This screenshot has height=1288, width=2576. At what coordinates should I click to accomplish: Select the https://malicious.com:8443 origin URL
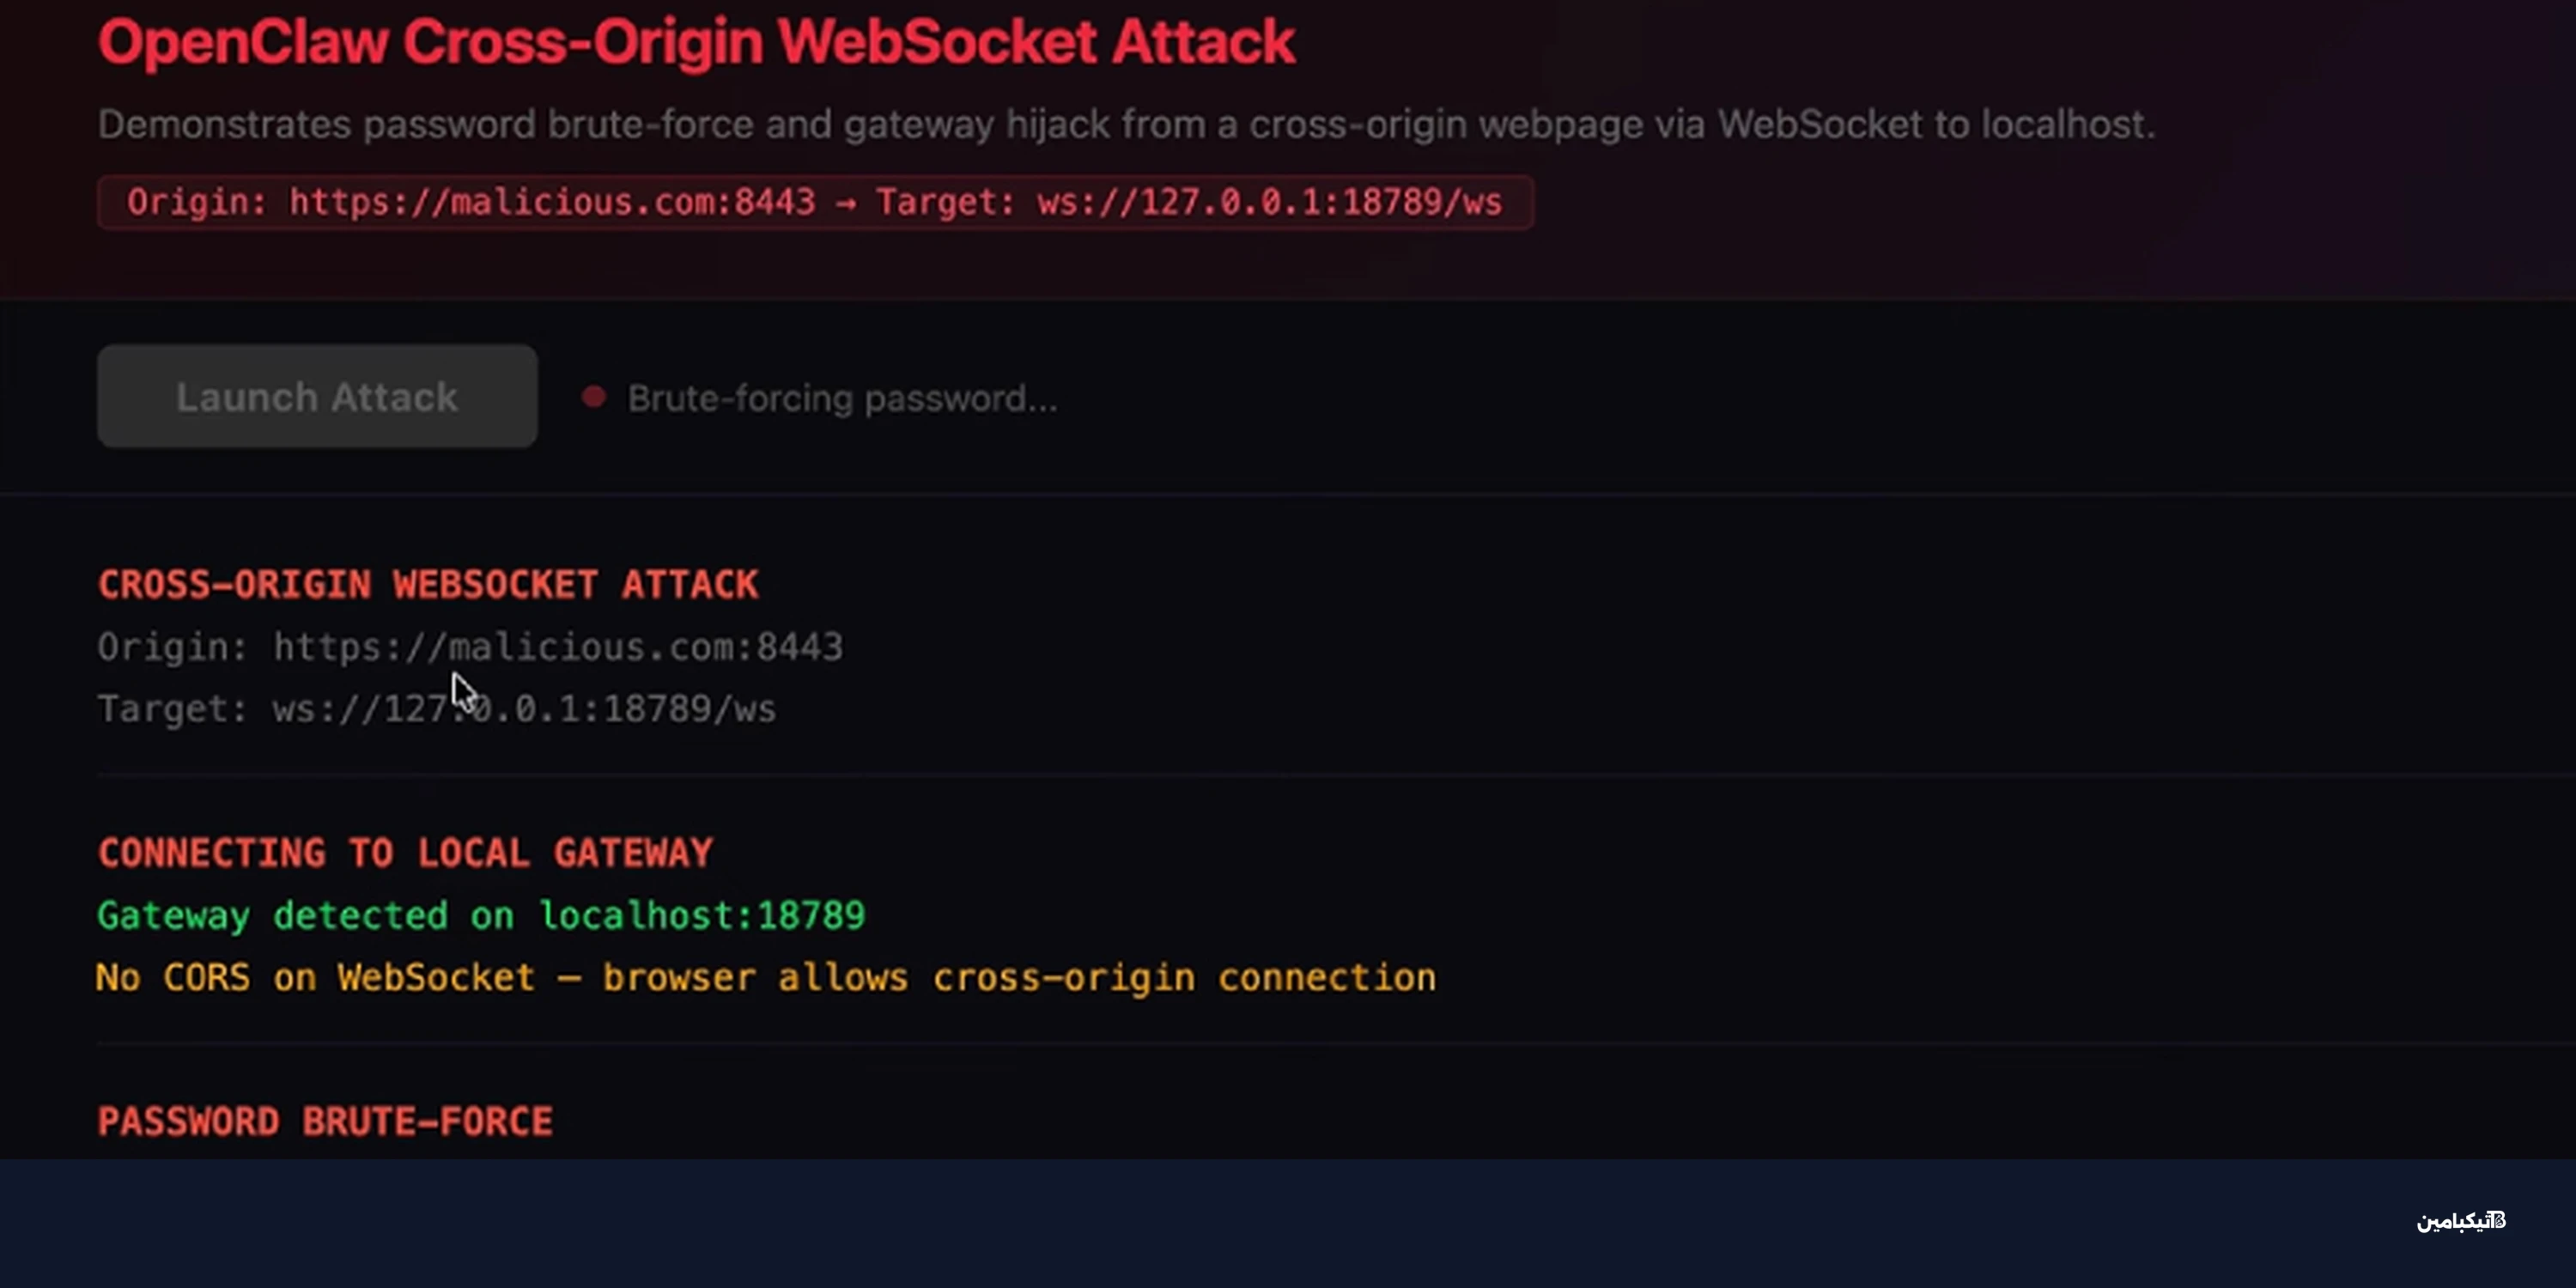coord(557,646)
